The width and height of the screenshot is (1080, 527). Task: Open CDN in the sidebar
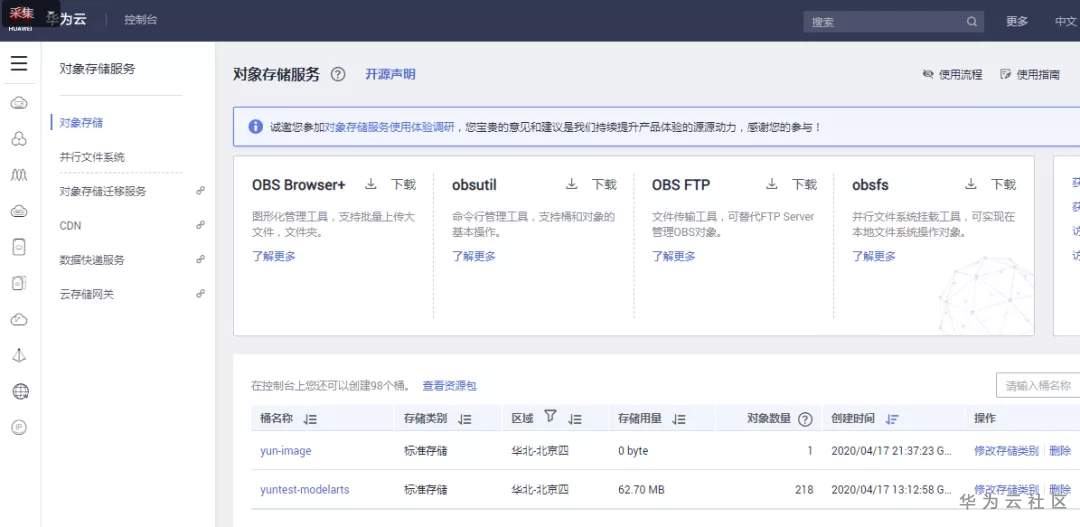coord(70,225)
